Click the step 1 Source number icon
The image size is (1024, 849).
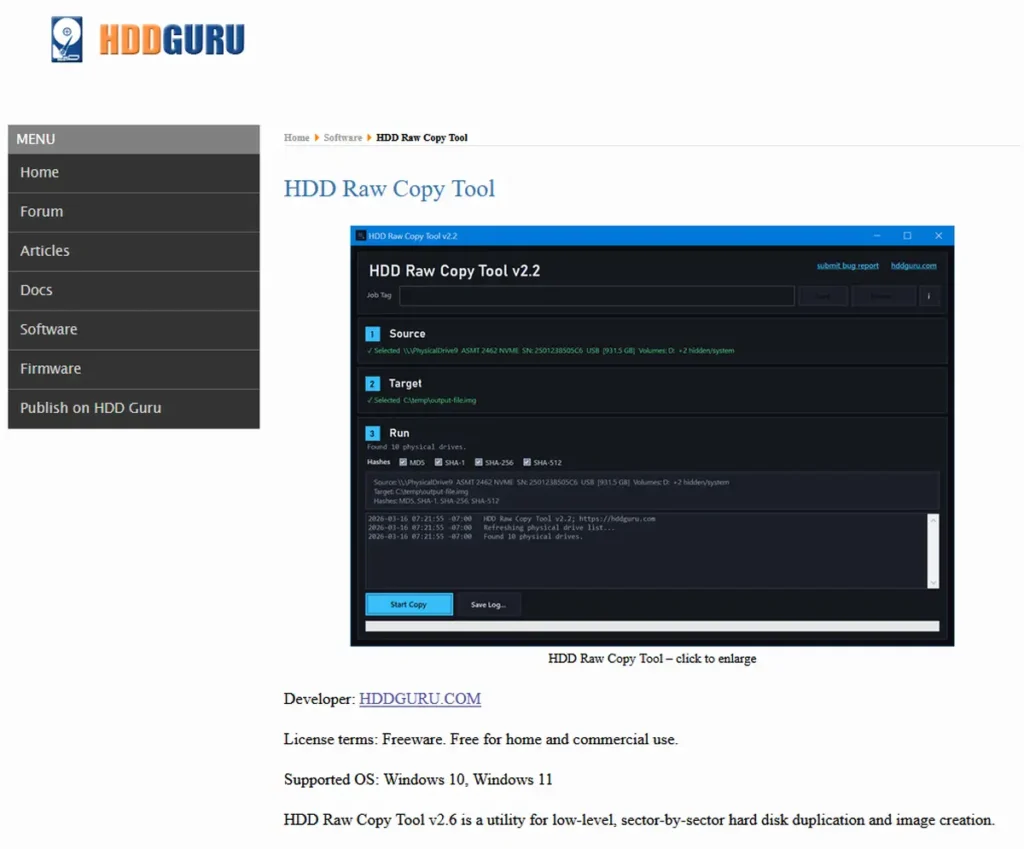[372, 334]
